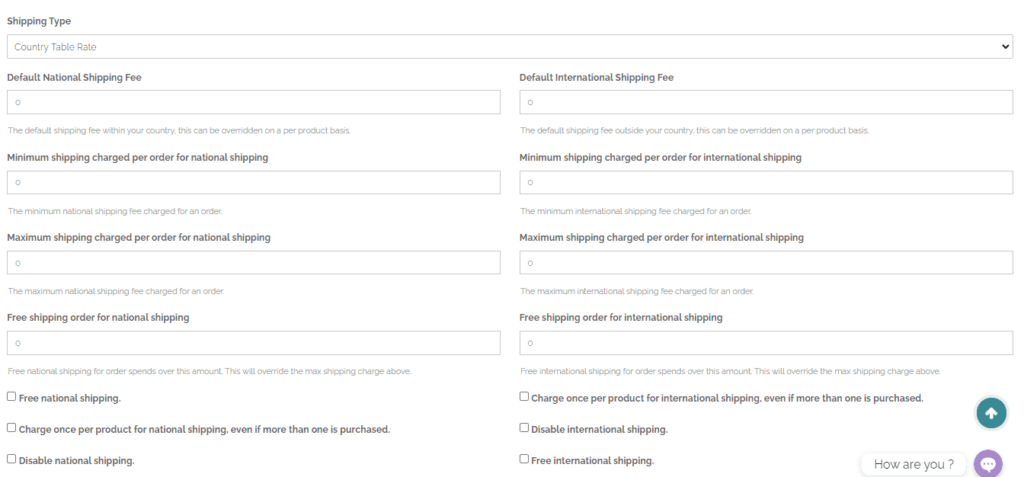Check Charge once per product for national shipping
1024x477 pixels.
click(x=12, y=427)
